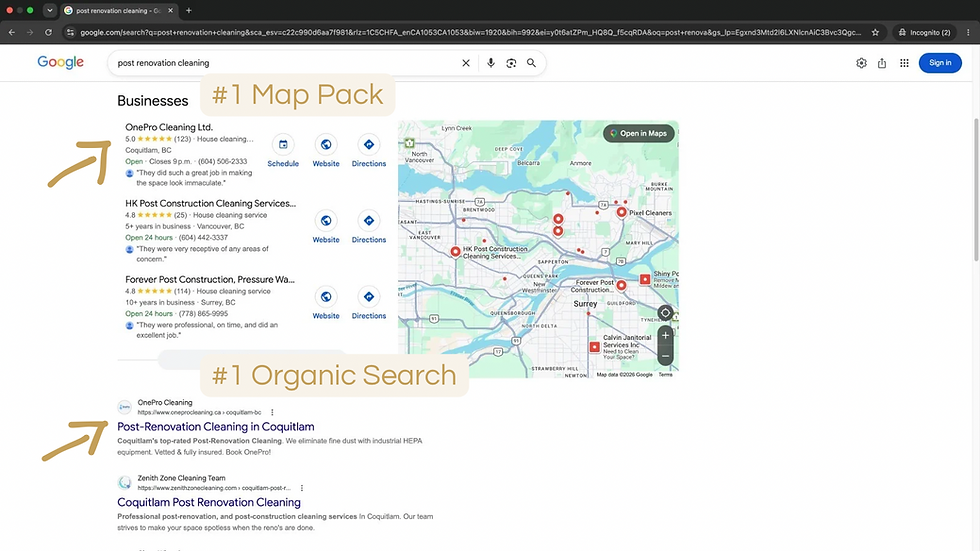Open search by image lens icon

click(511, 62)
